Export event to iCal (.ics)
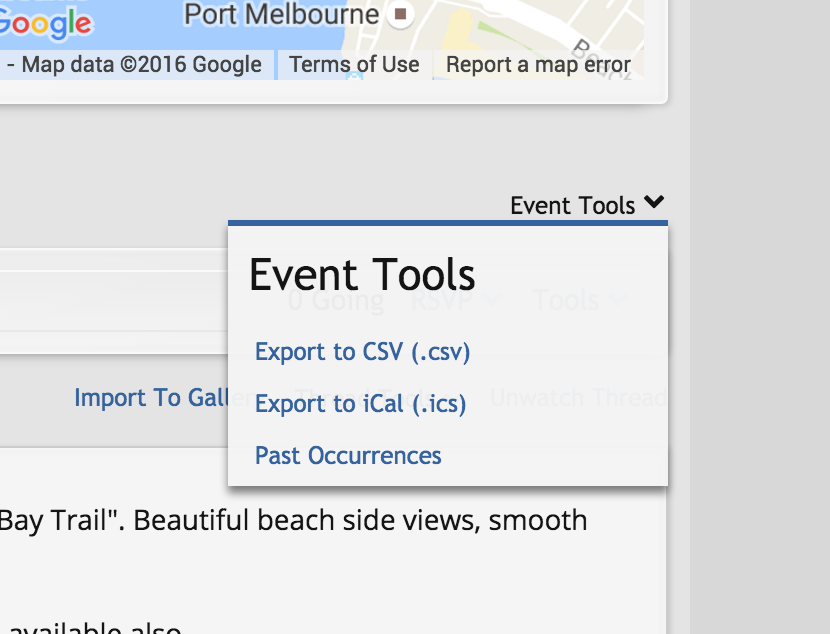This screenshot has width=830, height=634. [x=360, y=404]
